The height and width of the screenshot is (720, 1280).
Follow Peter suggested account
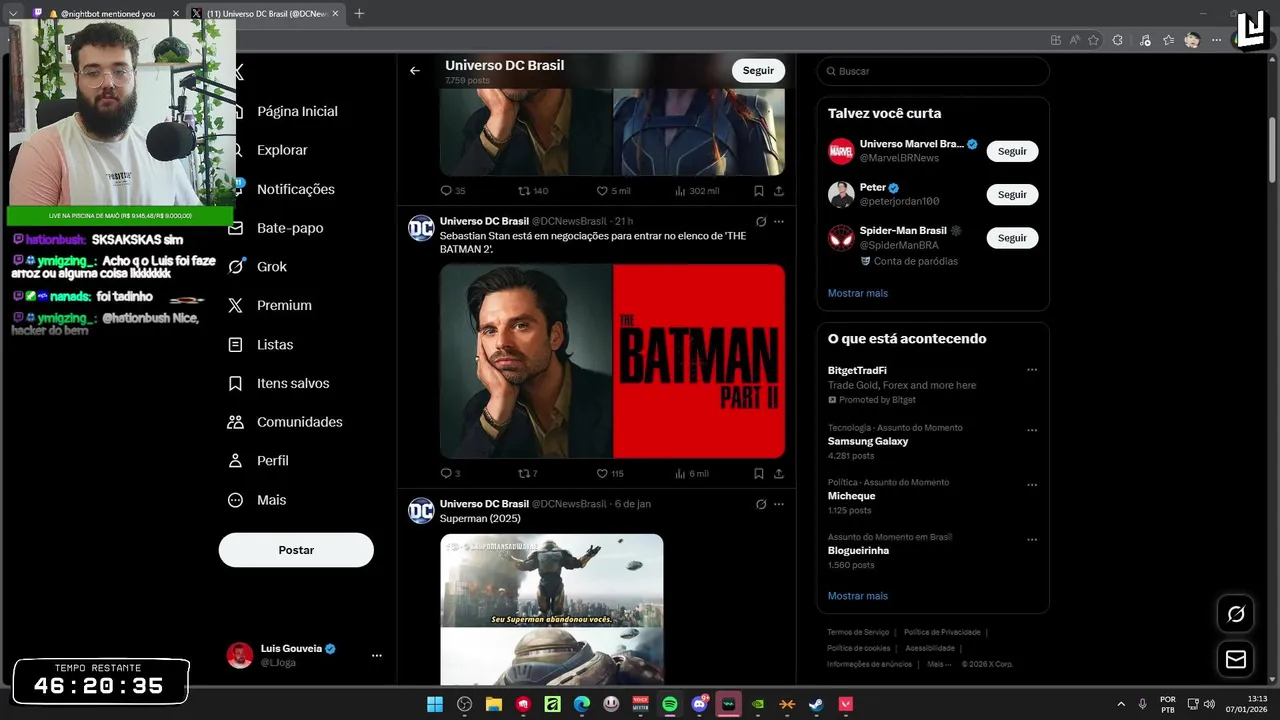click(x=1012, y=195)
